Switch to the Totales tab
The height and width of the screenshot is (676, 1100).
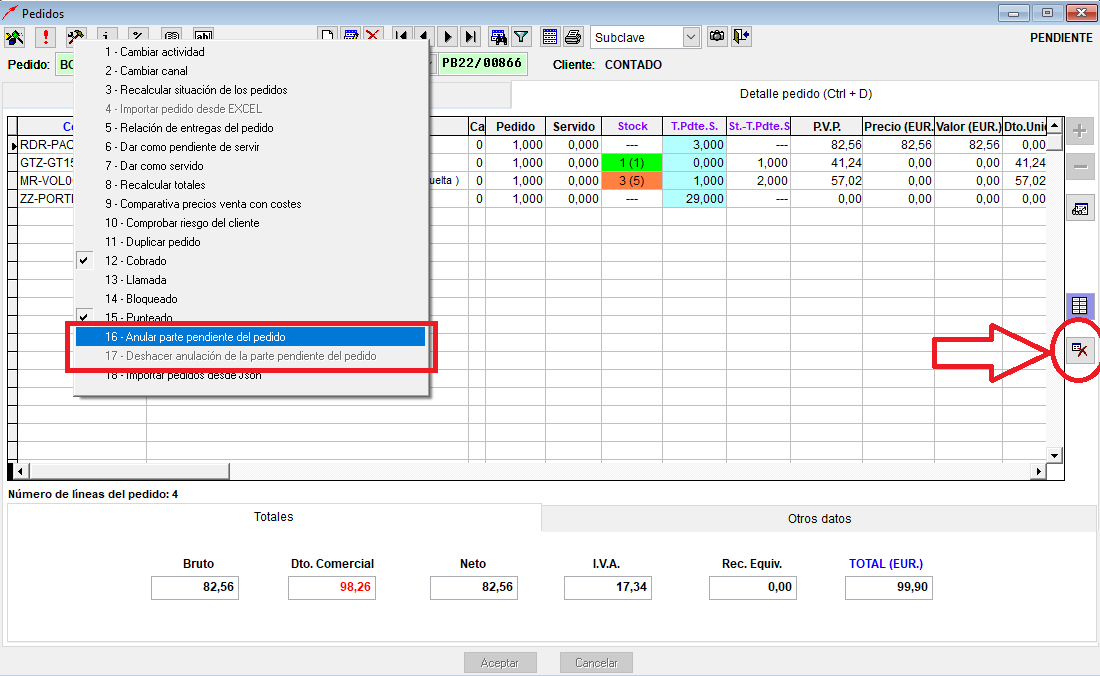pyautogui.click(x=274, y=517)
